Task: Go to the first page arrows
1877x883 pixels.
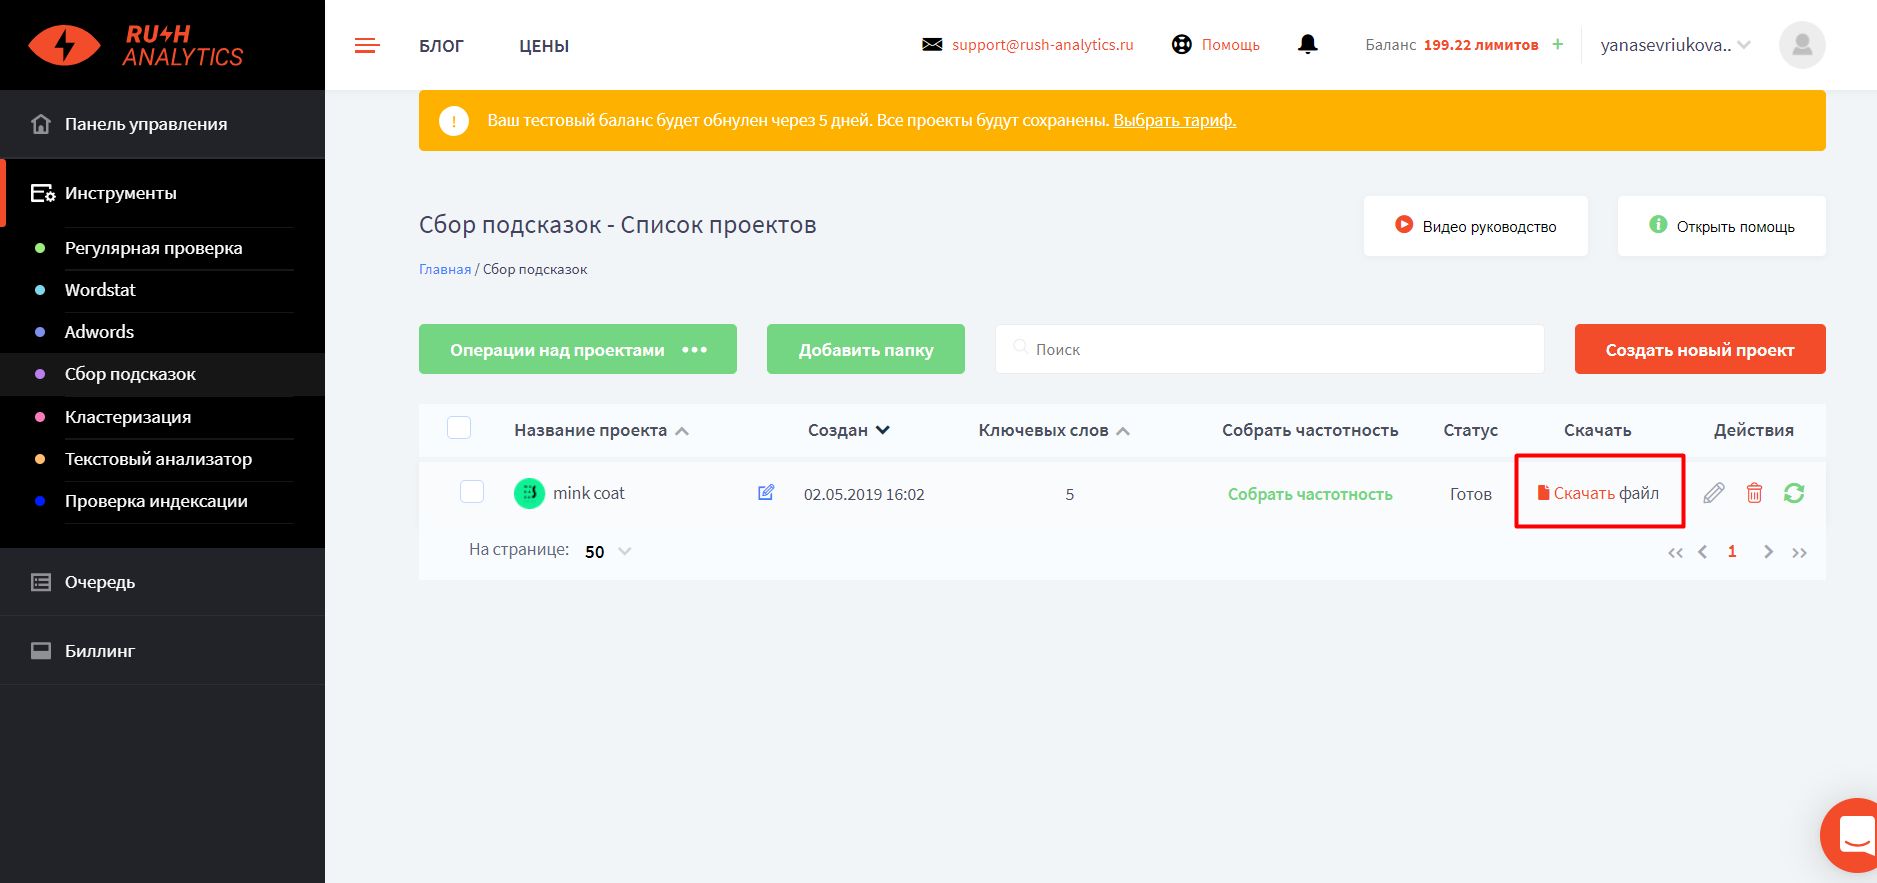Action: click(x=1675, y=553)
